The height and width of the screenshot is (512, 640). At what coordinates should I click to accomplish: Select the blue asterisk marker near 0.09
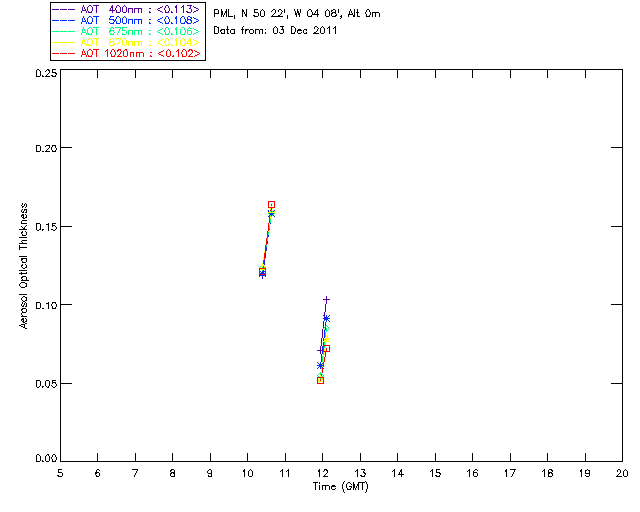pos(326,318)
